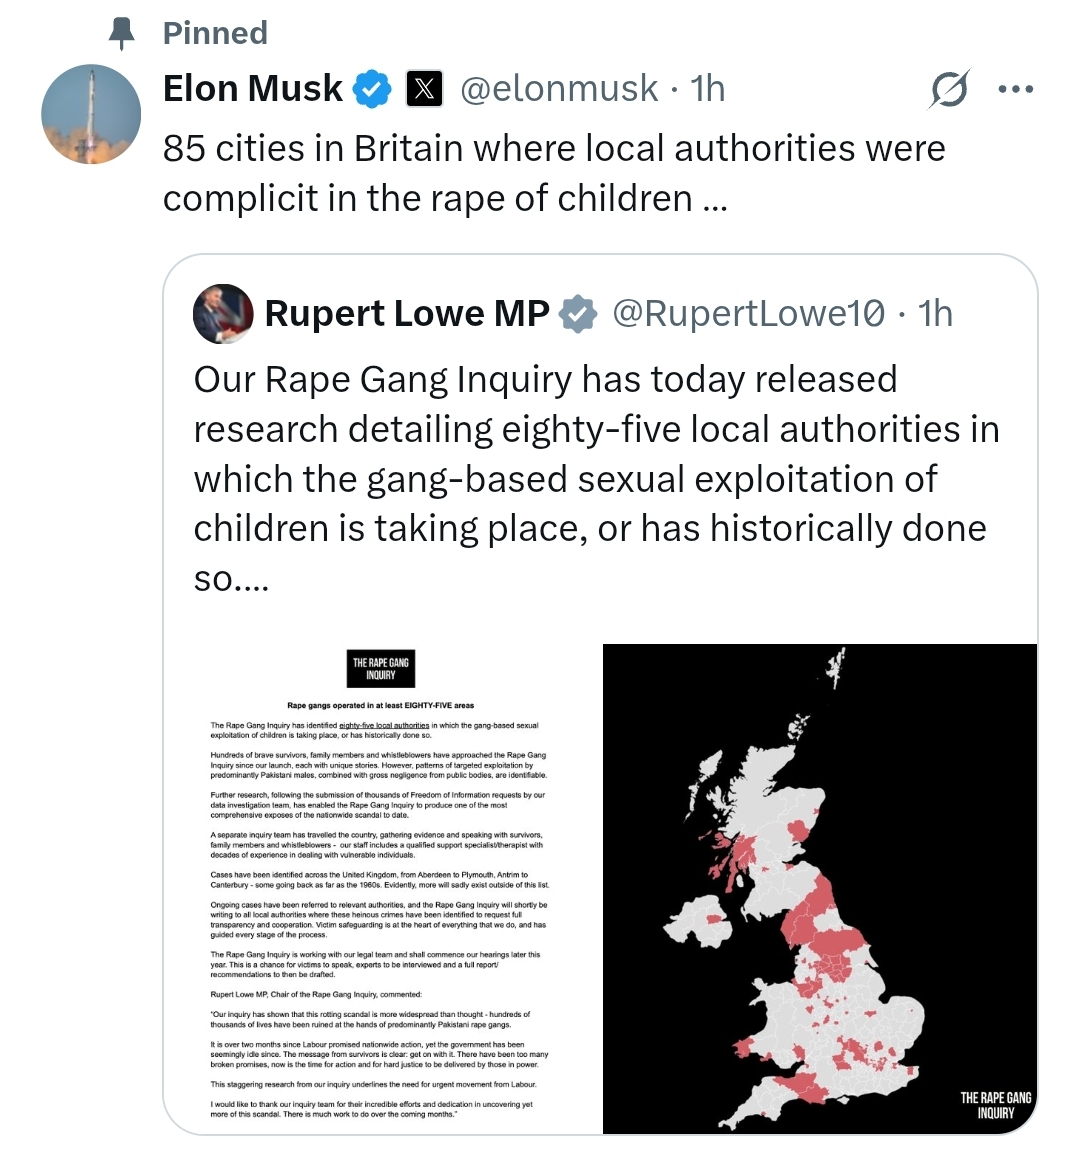The image size is (1077, 1155).
Task: Click the 1h timestamp on Elon's post
Action: point(708,89)
